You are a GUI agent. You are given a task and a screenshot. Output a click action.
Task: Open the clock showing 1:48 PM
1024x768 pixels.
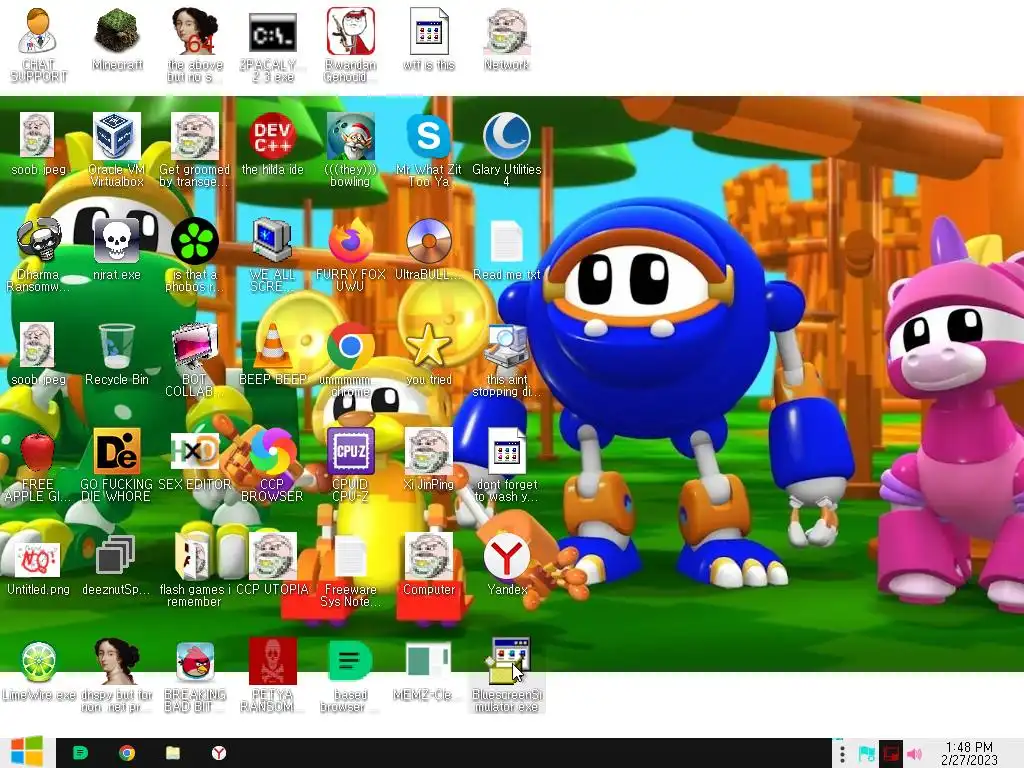969,753
